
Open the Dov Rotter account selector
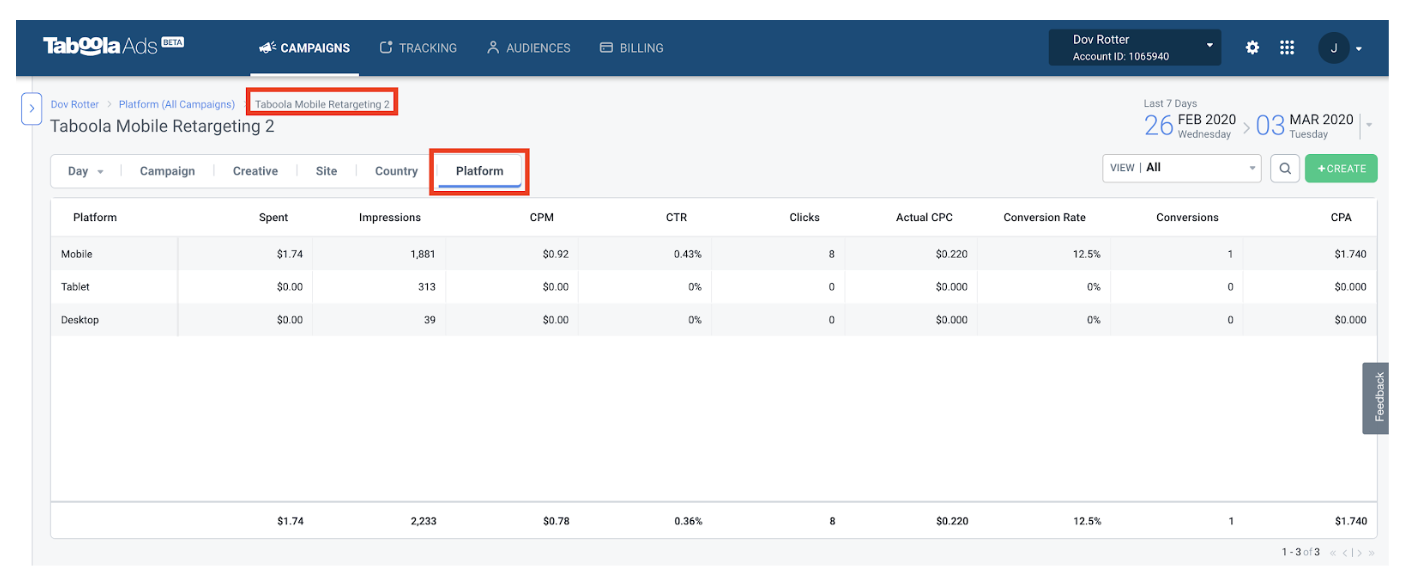click(x=1135, y=46)
